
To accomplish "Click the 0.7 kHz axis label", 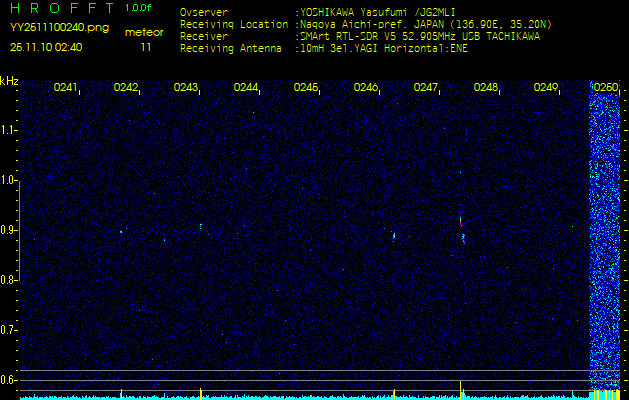I will click(x=10, y=329).
